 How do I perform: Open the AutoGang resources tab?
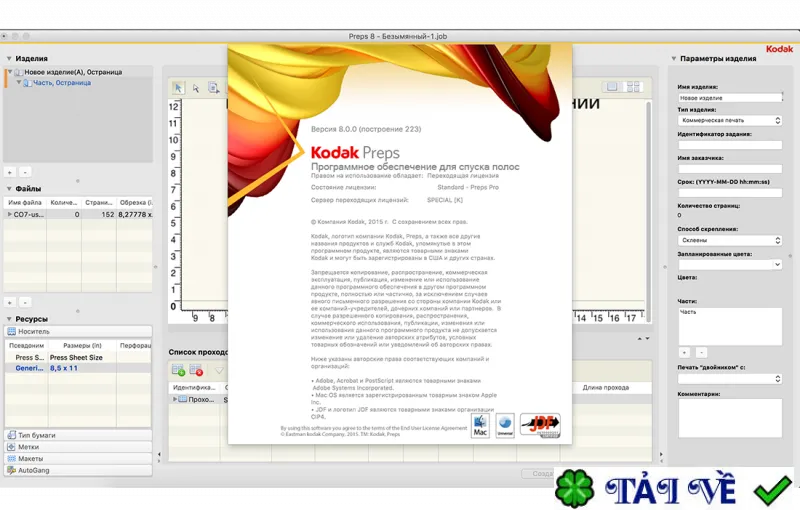click(x=78, y=470)
